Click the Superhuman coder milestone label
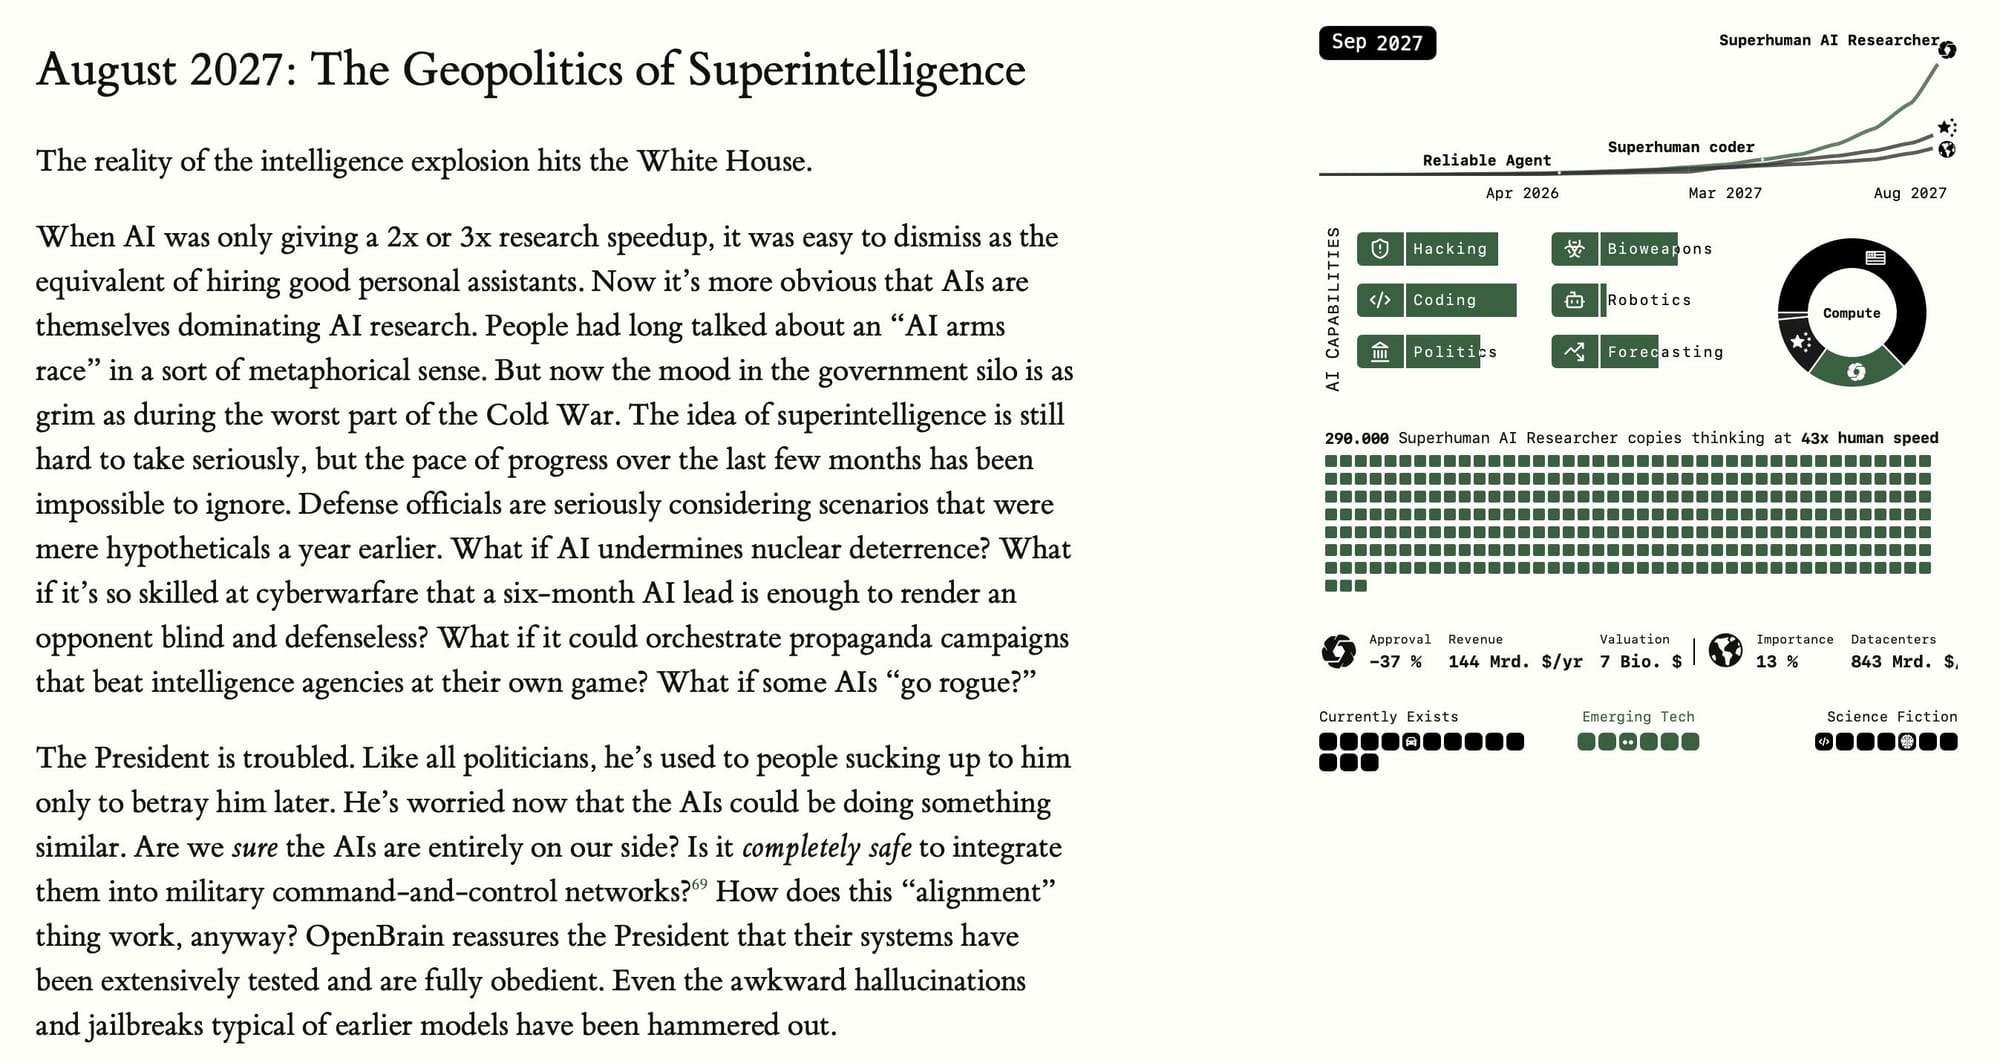 [1680, 147]
